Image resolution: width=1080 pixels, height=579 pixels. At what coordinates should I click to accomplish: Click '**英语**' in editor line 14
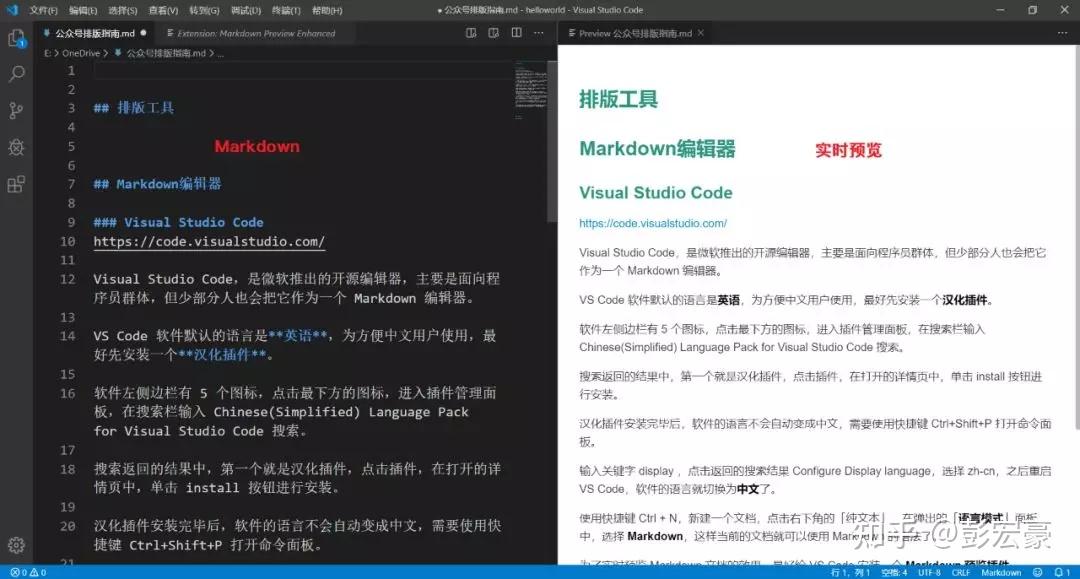pyautogui.click(x=298, y=336)
